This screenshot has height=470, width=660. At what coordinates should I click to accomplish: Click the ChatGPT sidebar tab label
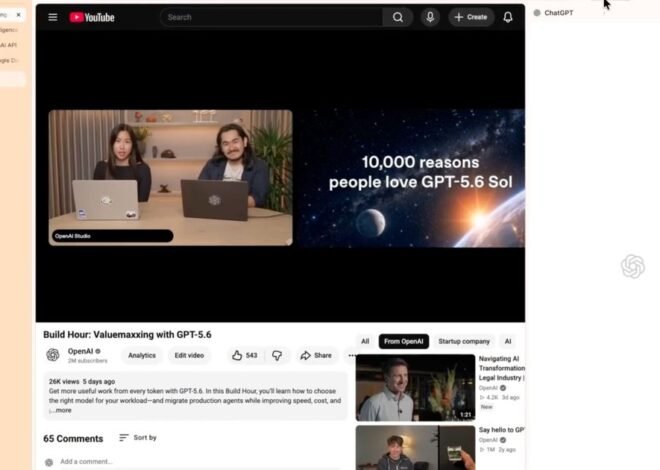559,13
